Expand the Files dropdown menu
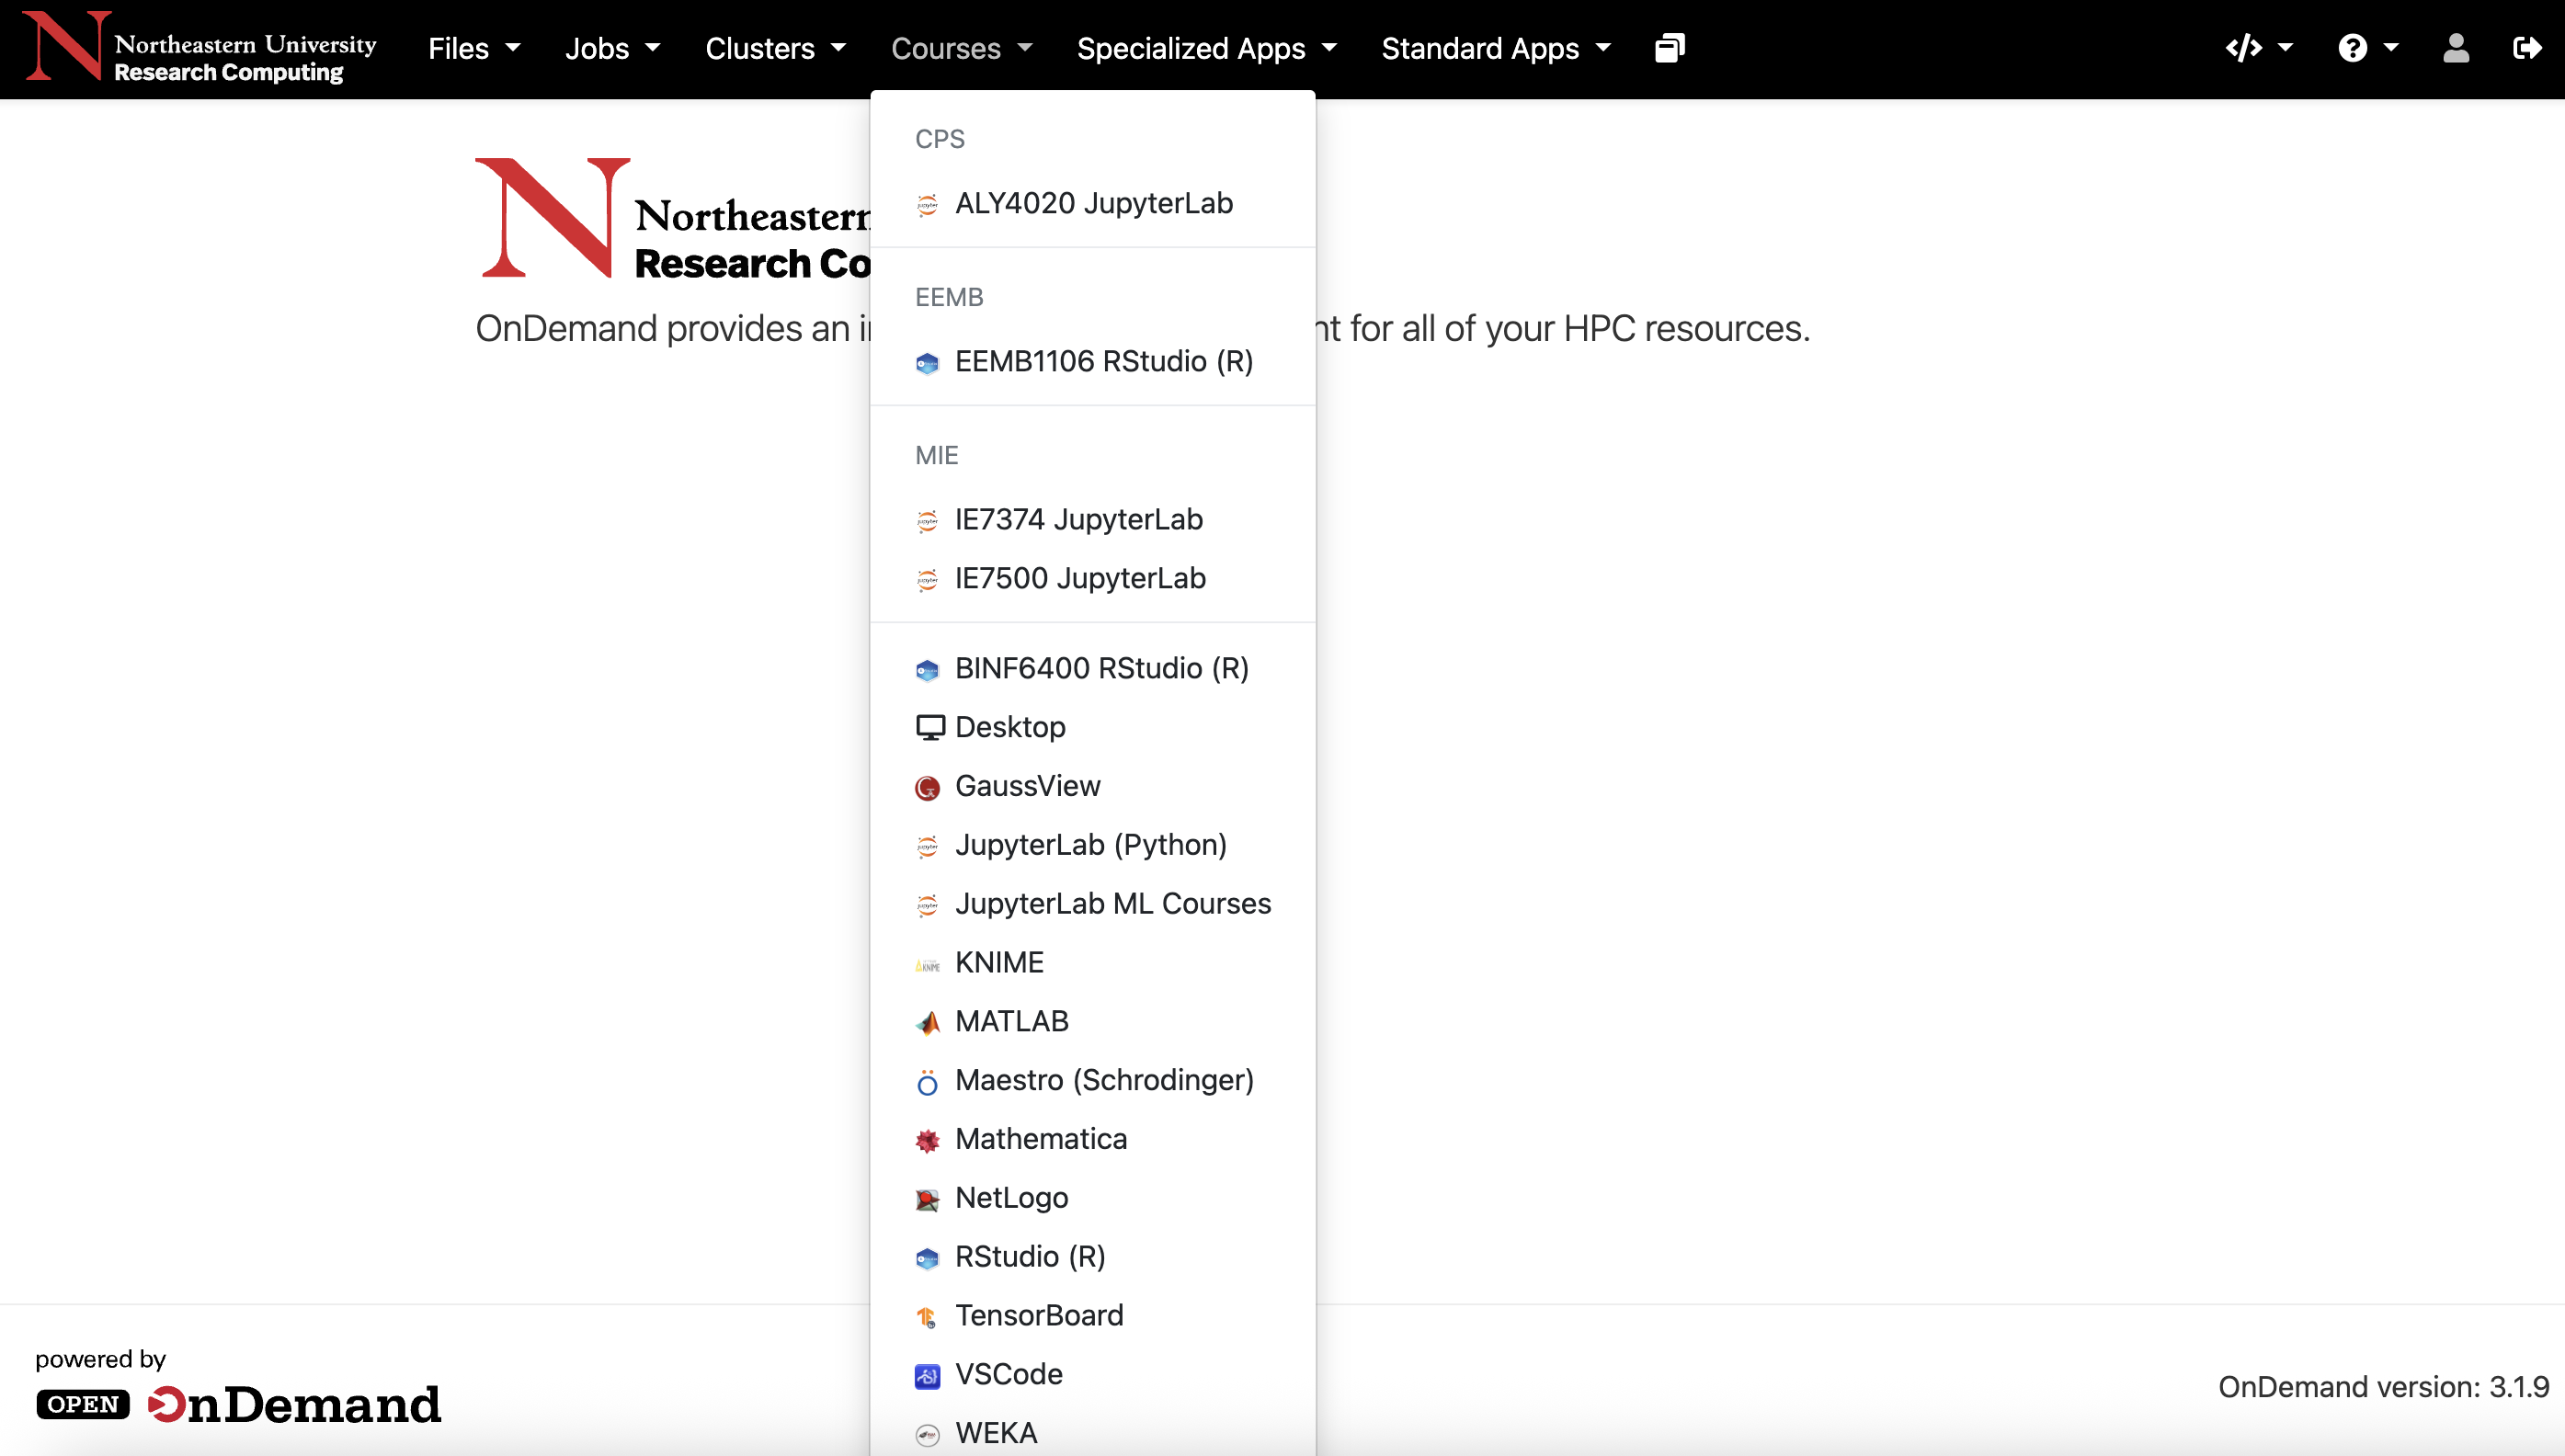 point(474,48)
